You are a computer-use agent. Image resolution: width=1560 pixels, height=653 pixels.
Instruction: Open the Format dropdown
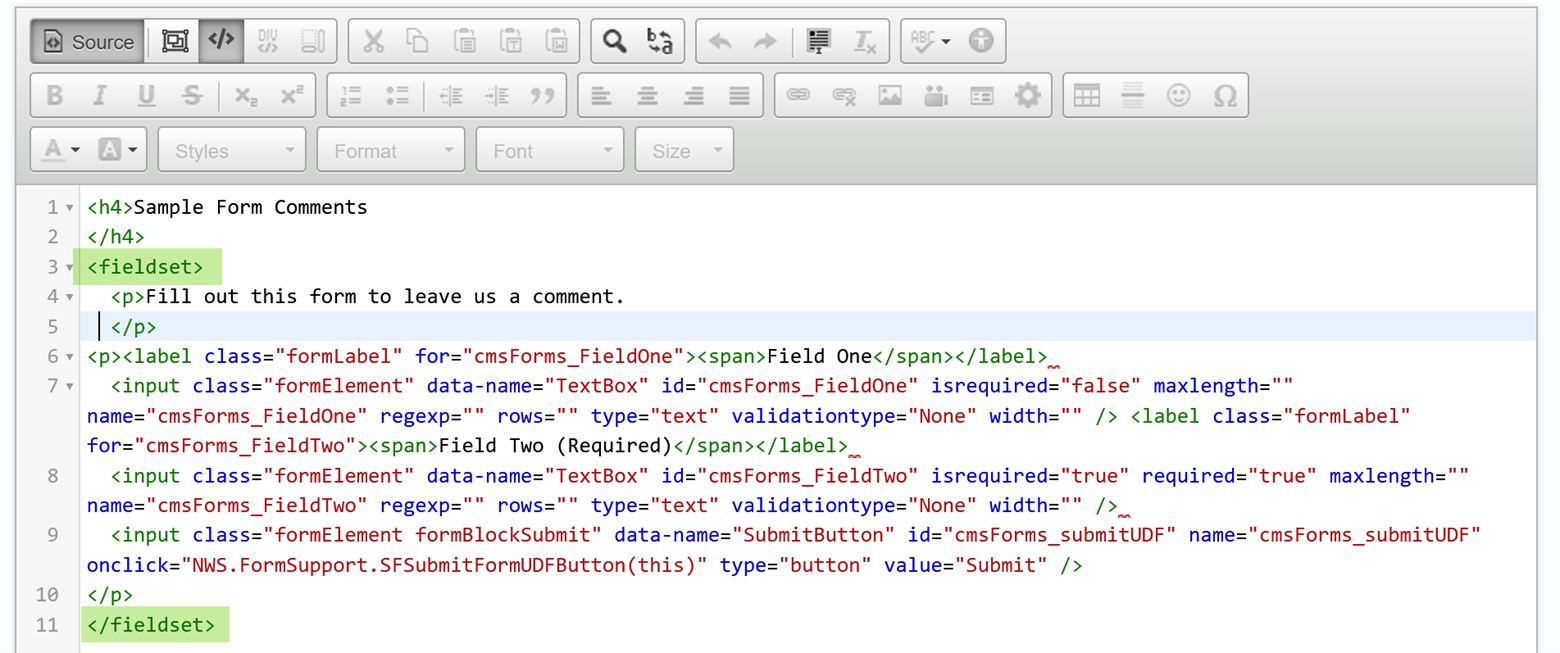(x=391, y=150)
